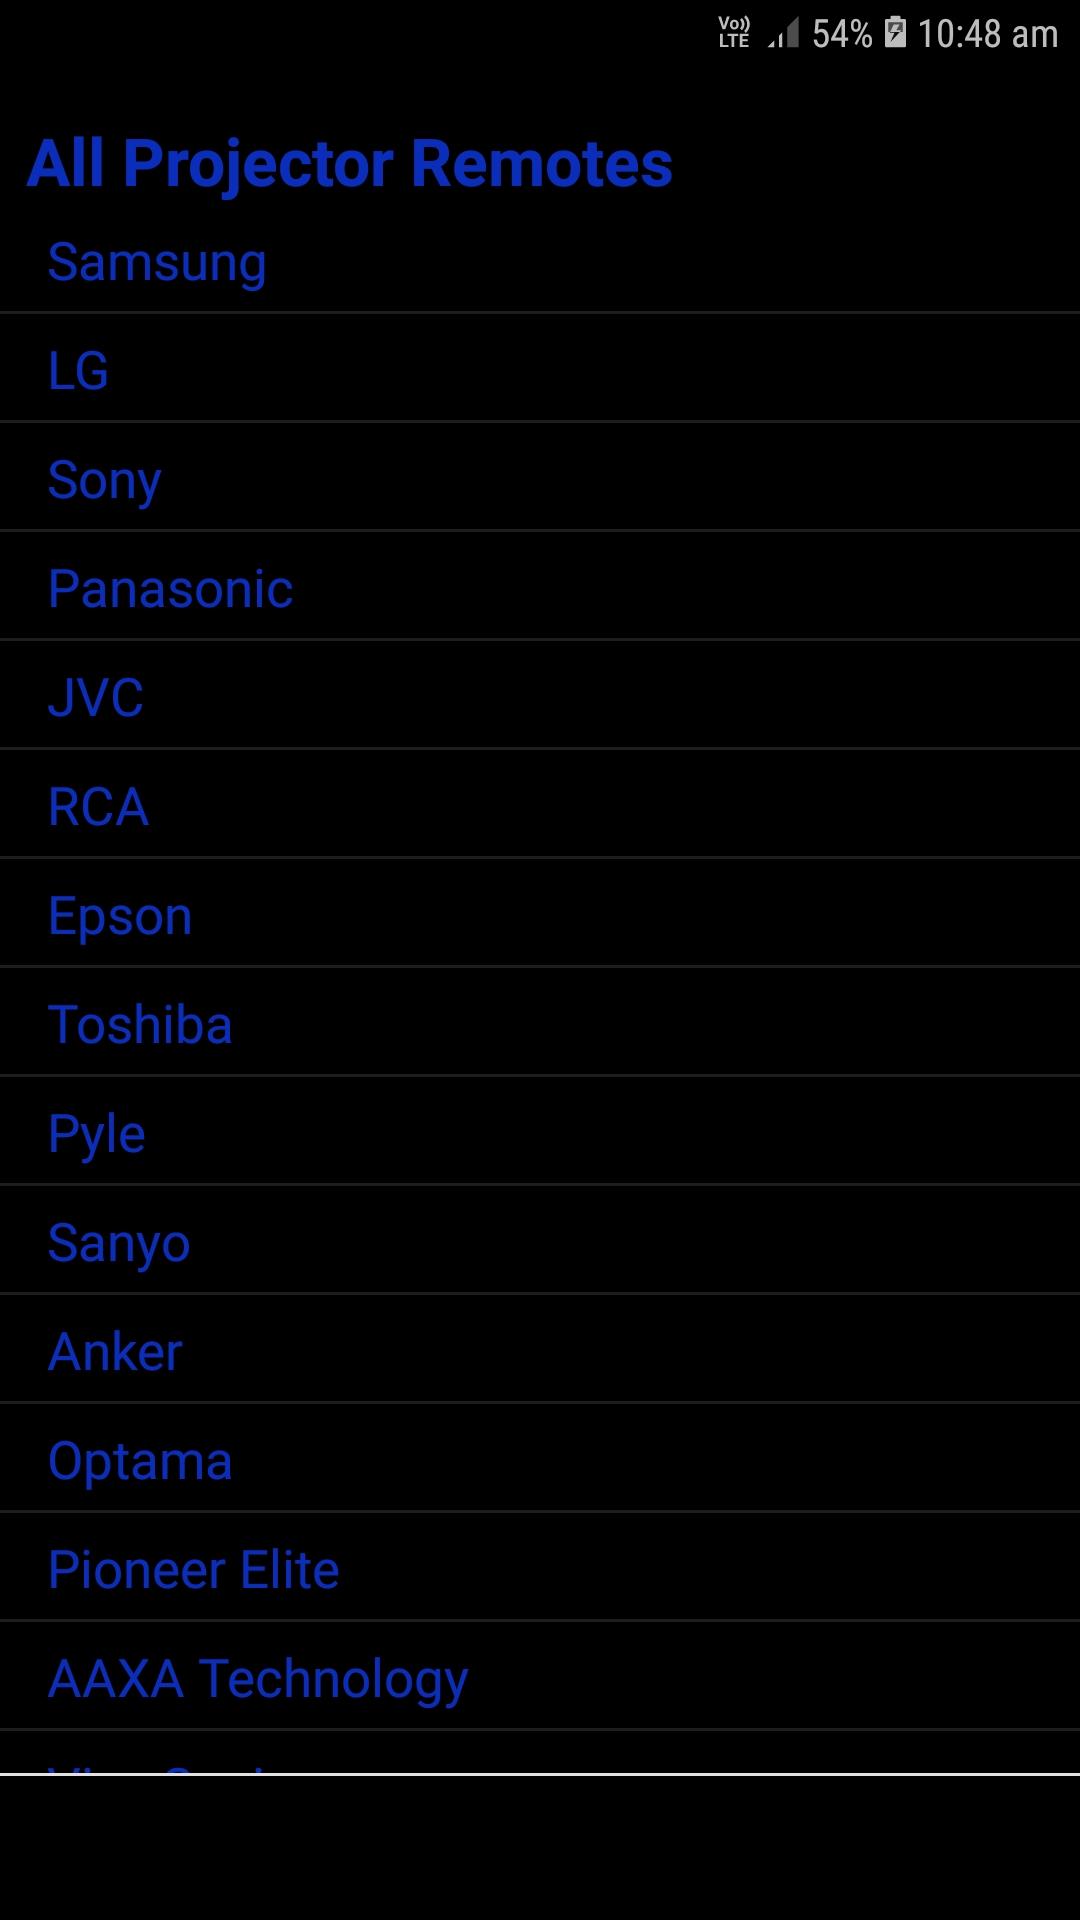Open Pioneer Elite remote
The height and width of the screenshot is (1920, 1080).
(540, 1567)
